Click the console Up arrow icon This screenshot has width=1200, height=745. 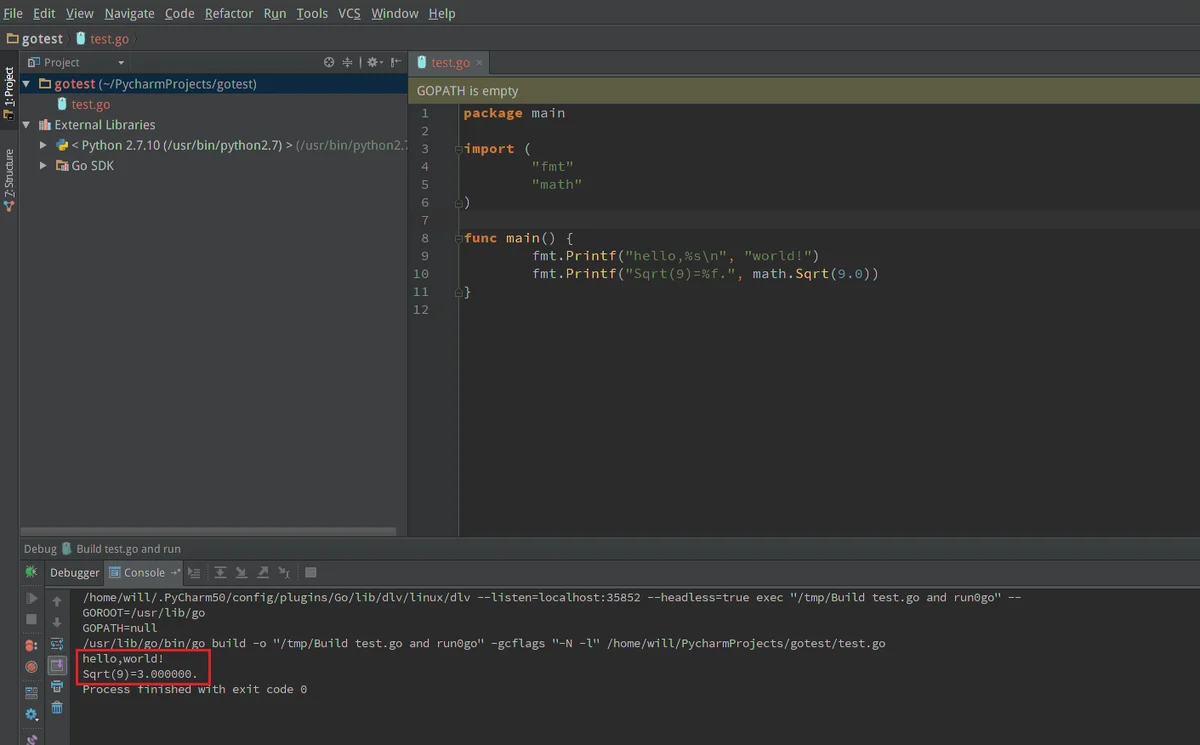coord(57,602)
